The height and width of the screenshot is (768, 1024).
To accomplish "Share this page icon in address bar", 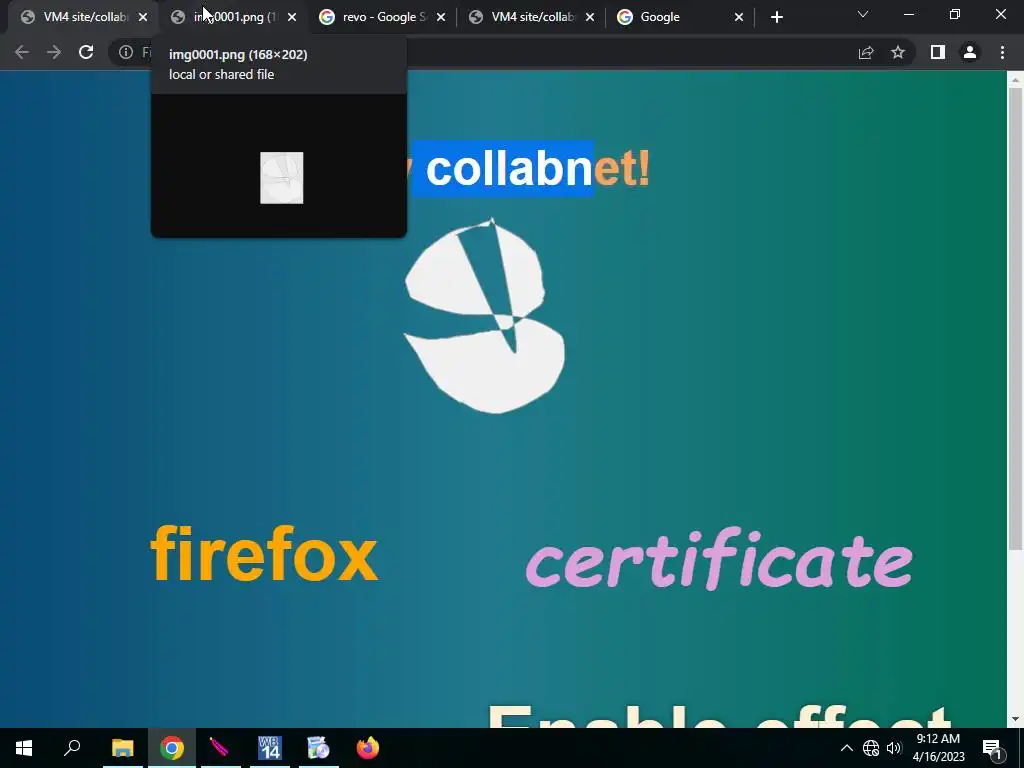I will [866, 52].
